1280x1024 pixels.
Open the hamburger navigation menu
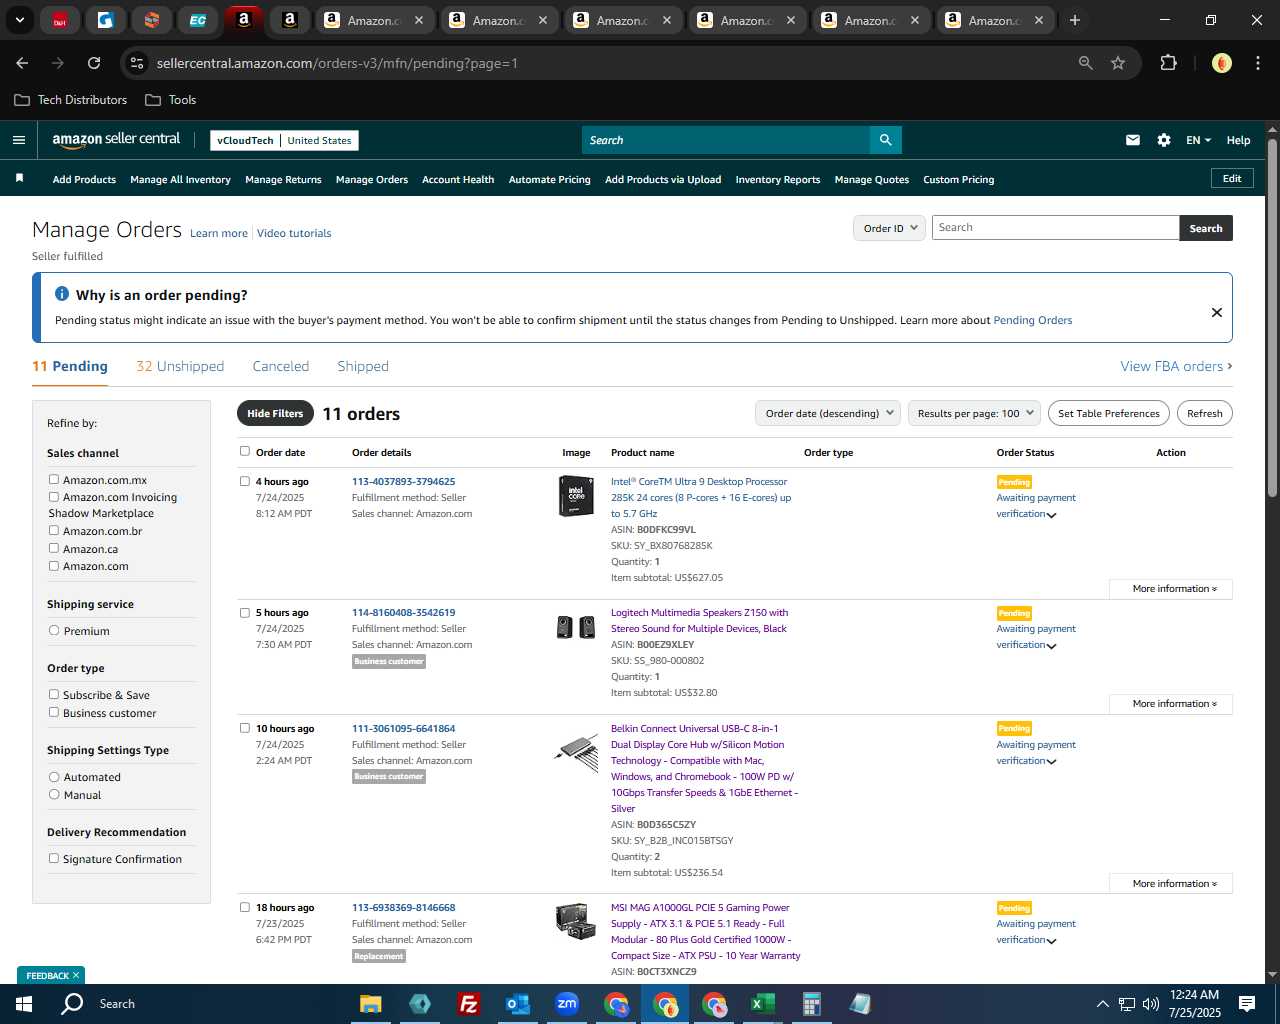coord(18,140)
